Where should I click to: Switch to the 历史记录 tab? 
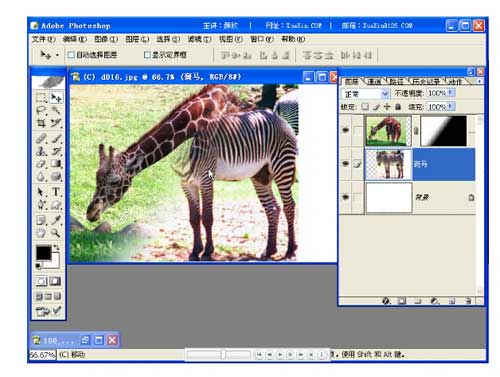tap(426, 81)
